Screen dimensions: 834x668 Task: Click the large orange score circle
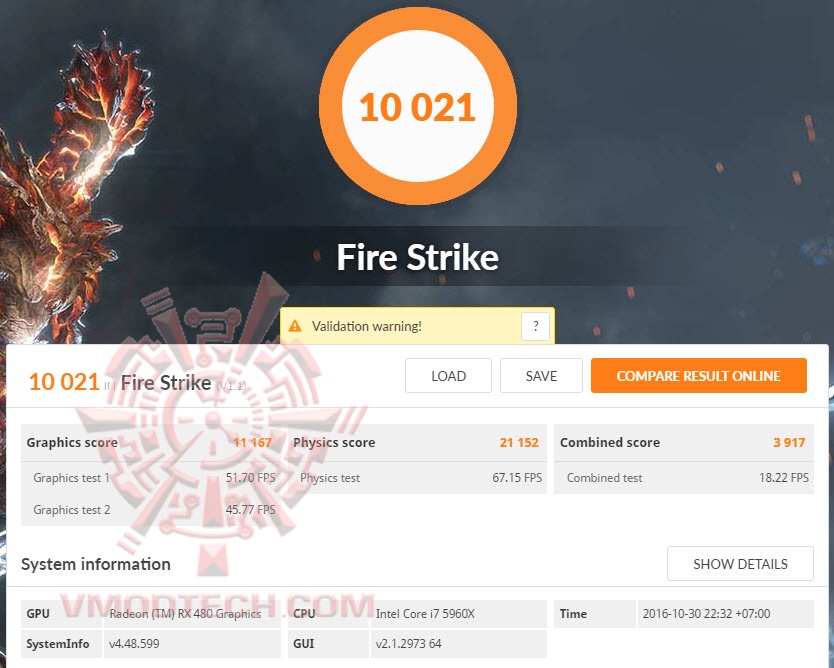(x=418, y=106)
